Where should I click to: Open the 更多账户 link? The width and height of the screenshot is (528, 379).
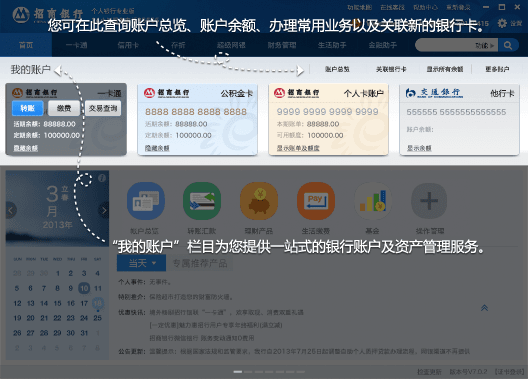pos(497,69)
